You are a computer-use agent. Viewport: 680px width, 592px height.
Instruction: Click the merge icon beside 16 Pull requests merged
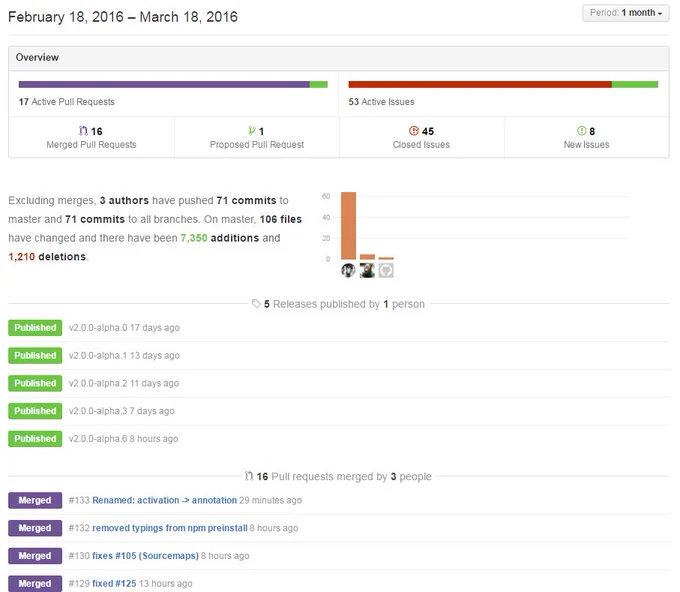tap(249, 476)
